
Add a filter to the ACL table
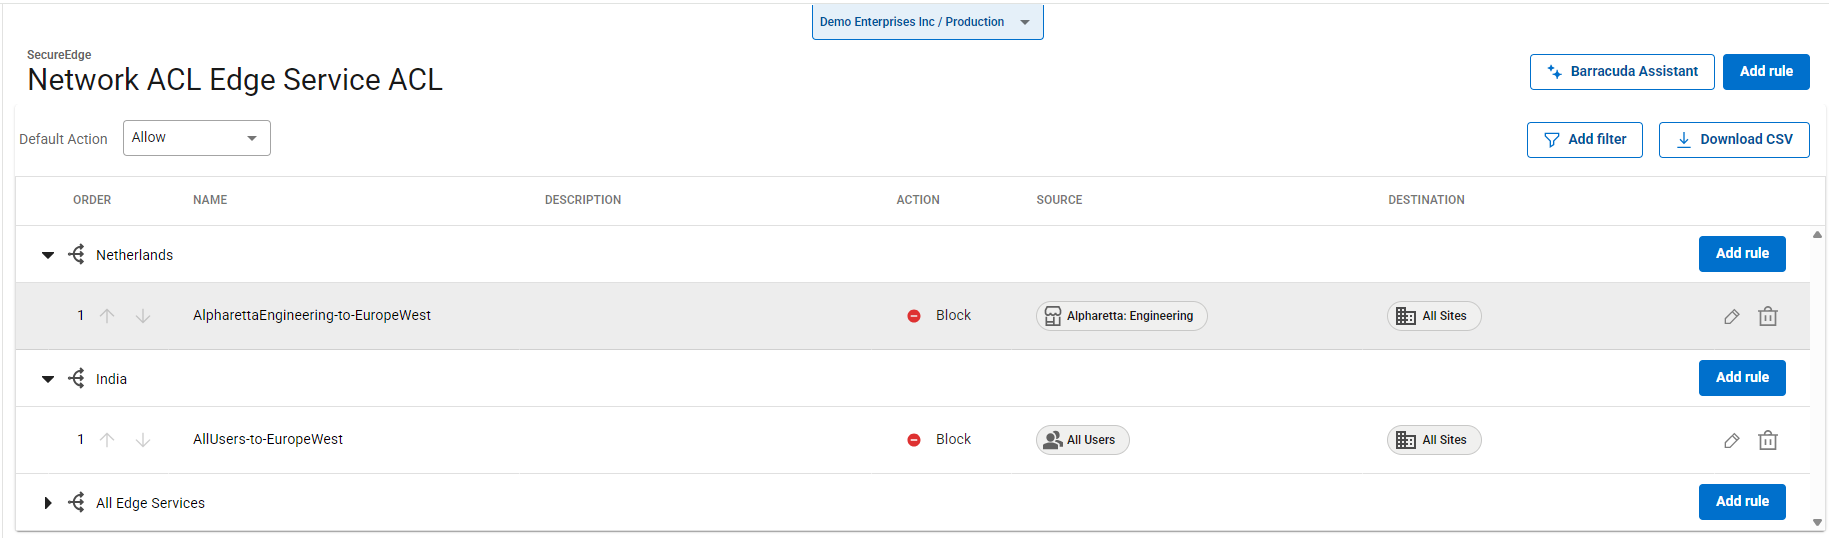click(1584, 140)
